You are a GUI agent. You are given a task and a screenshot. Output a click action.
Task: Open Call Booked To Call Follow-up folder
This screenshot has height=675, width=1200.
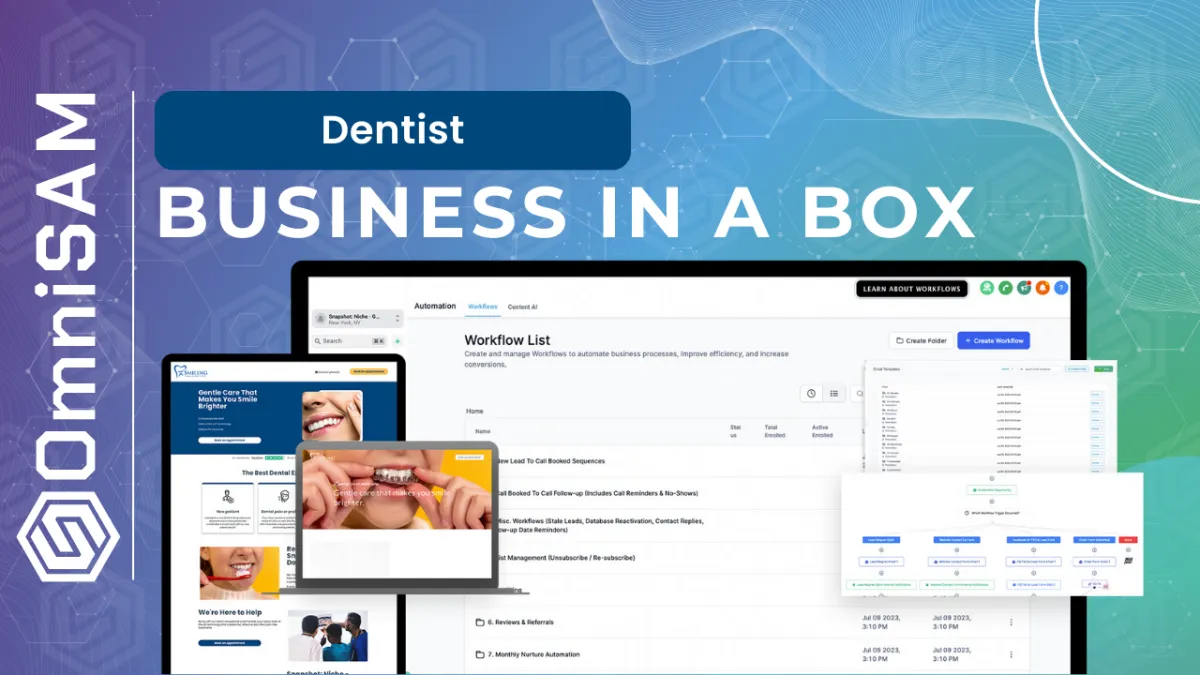(x=597, y=493)
